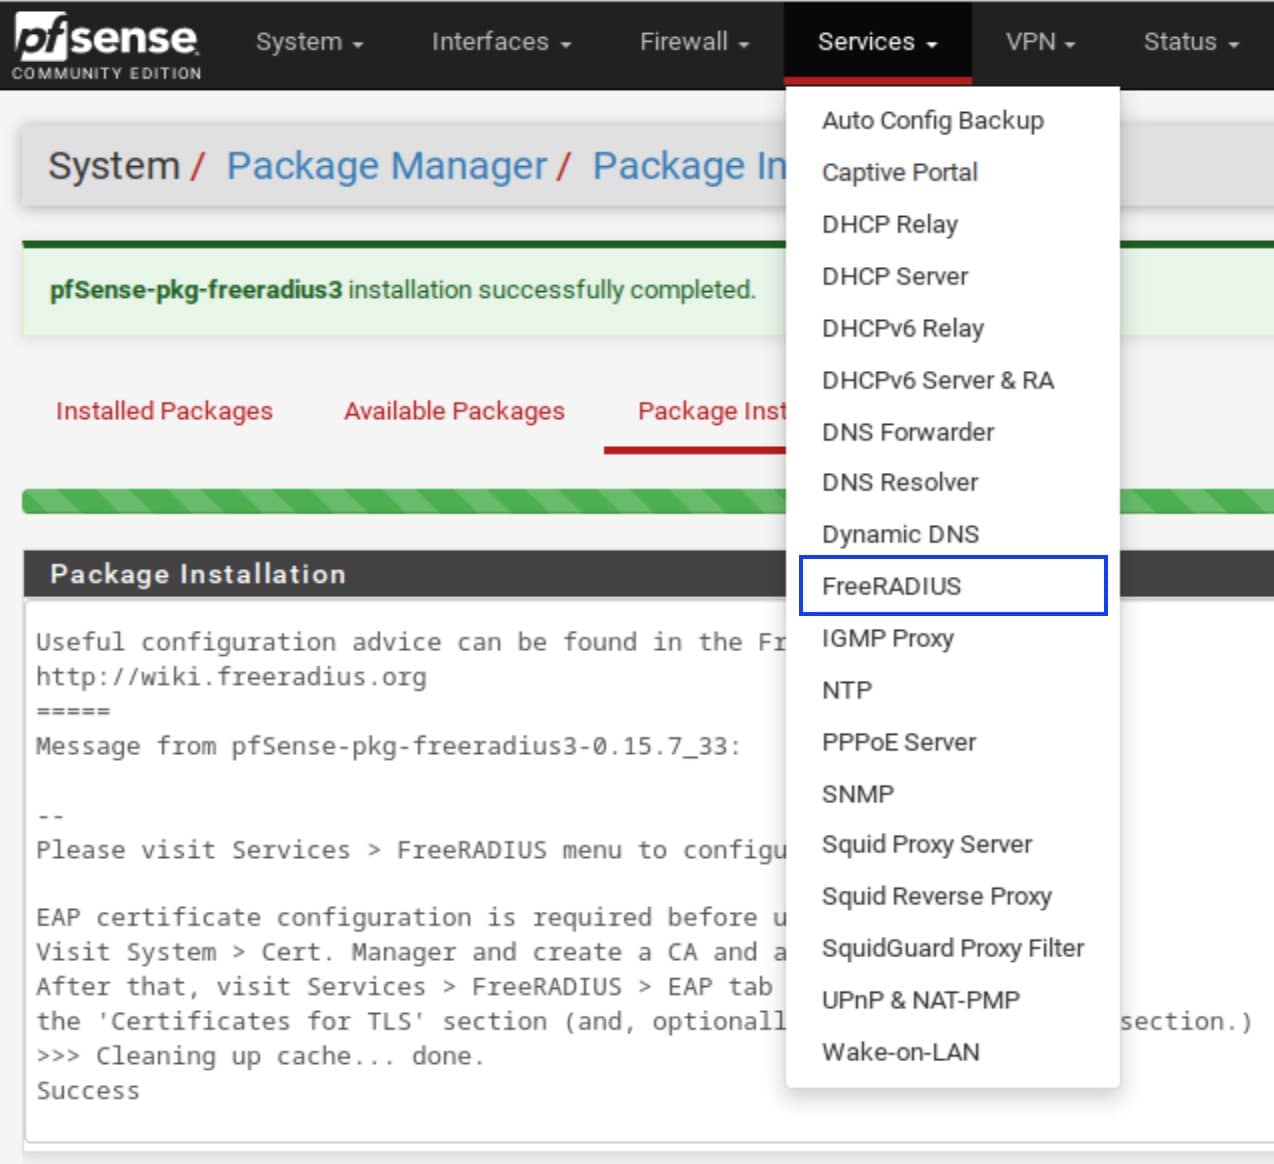This screenshot has height=1164, width=1274.
Task: Open UPnP & NAT-PMP settings
Action: coord(952,1000)
